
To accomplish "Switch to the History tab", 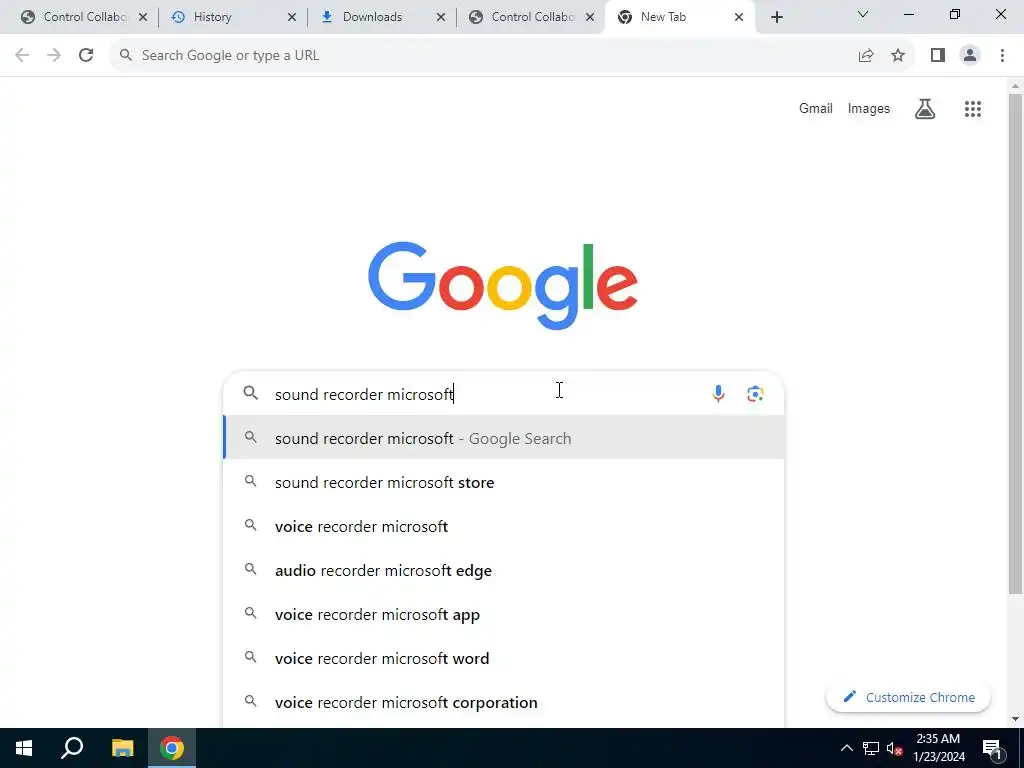I will tap(232, 17).
